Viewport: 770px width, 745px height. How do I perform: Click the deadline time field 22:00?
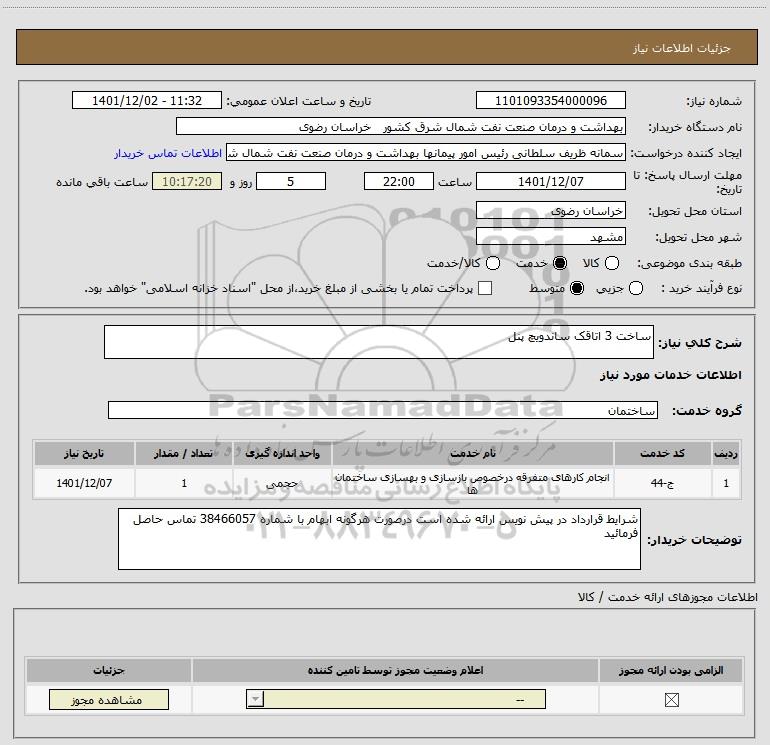pos(399,182)
